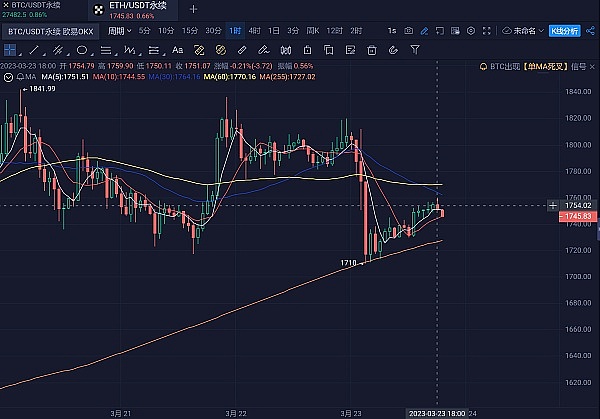
Task: Click the blue pencil drawing icon
Action: point(424,31)
